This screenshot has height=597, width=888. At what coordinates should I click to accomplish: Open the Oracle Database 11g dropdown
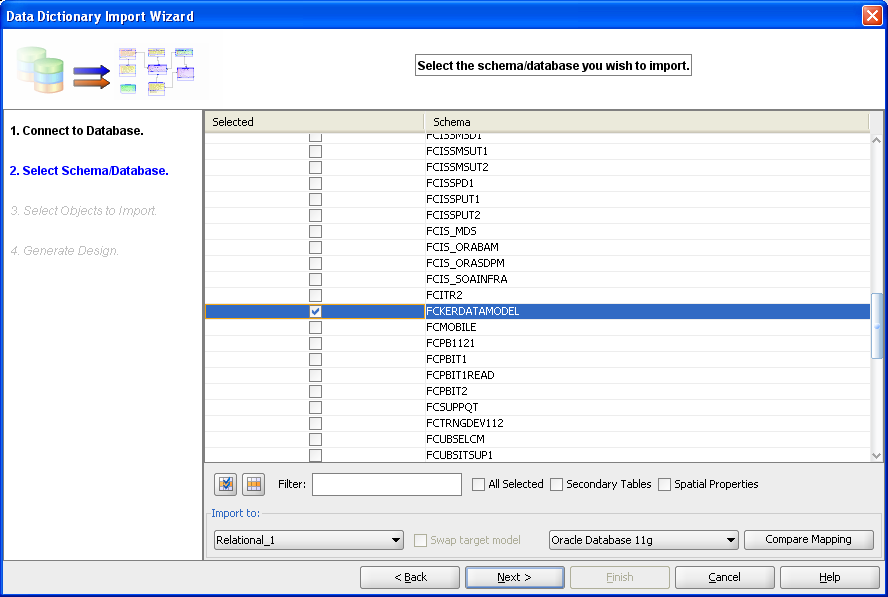click(x=643, y=540)
